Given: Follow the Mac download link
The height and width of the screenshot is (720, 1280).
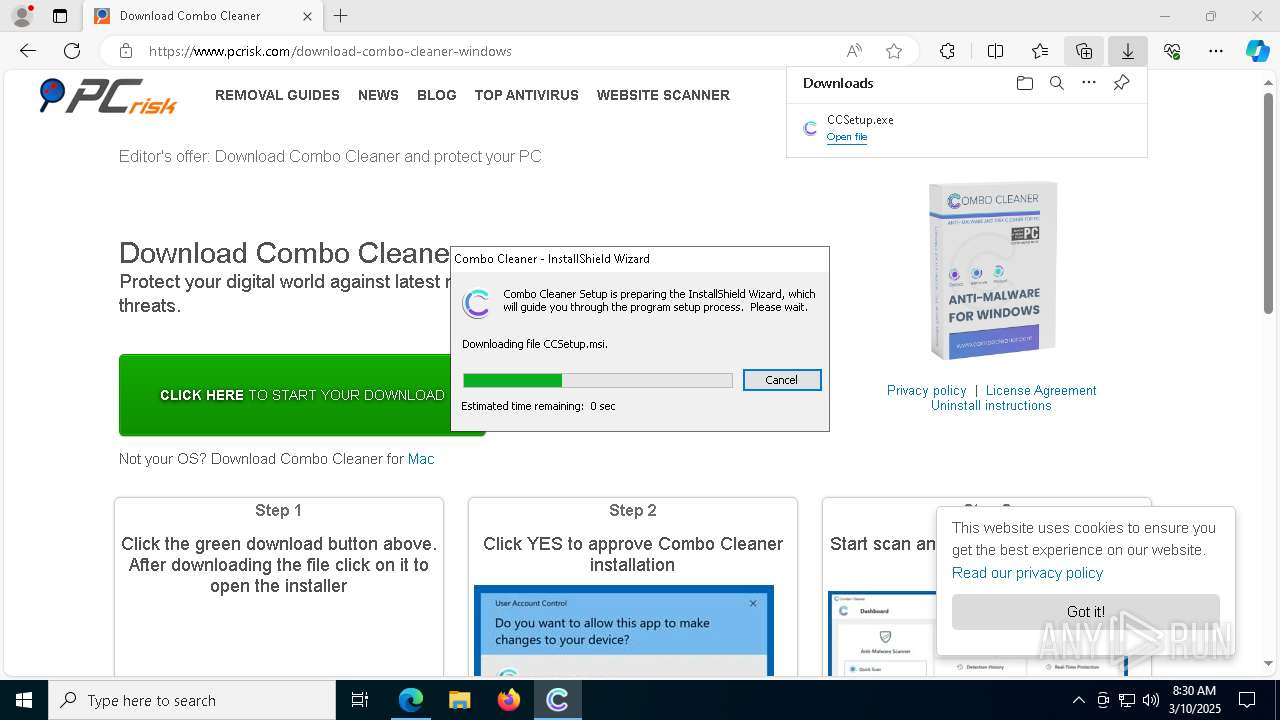Looking at the screenshot, I should 421,459.
